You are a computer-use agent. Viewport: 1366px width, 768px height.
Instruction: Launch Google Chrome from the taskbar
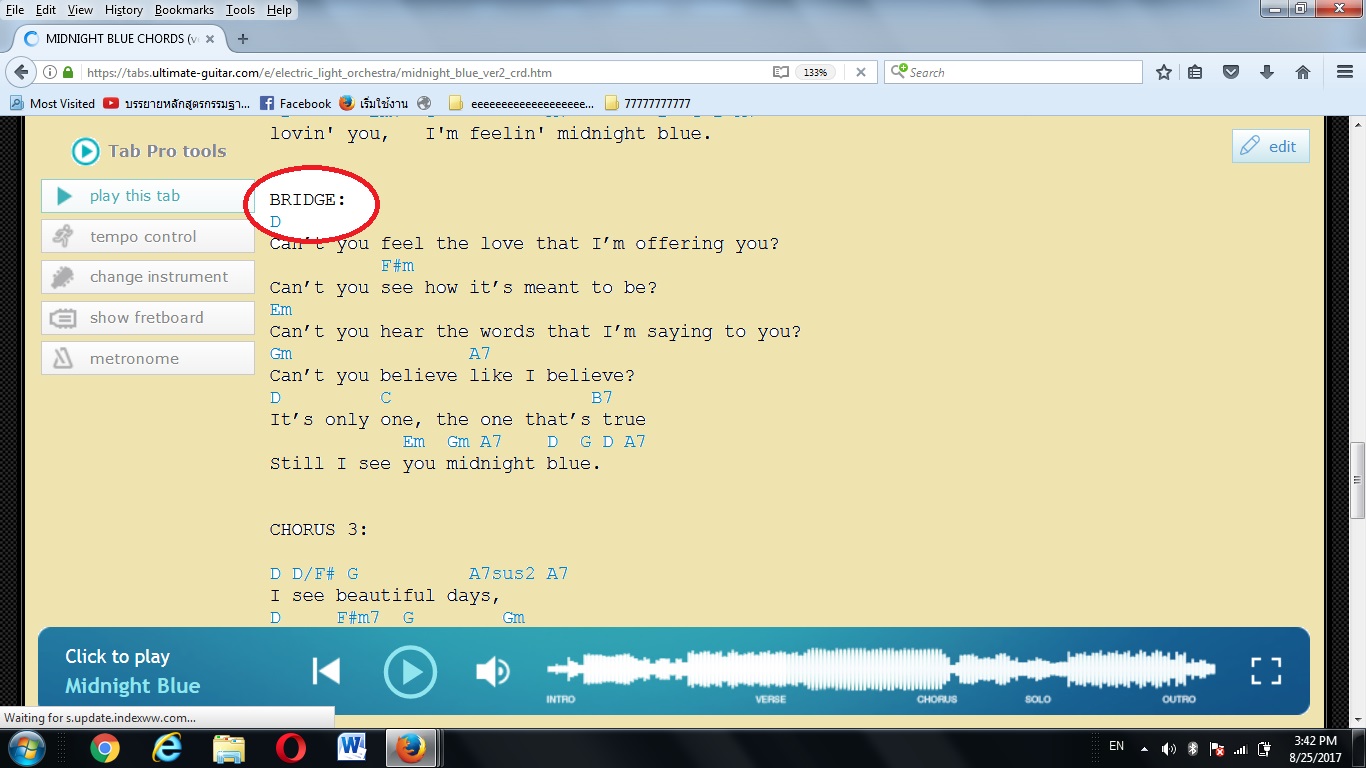pyautogui.click(x=104, y=748)
